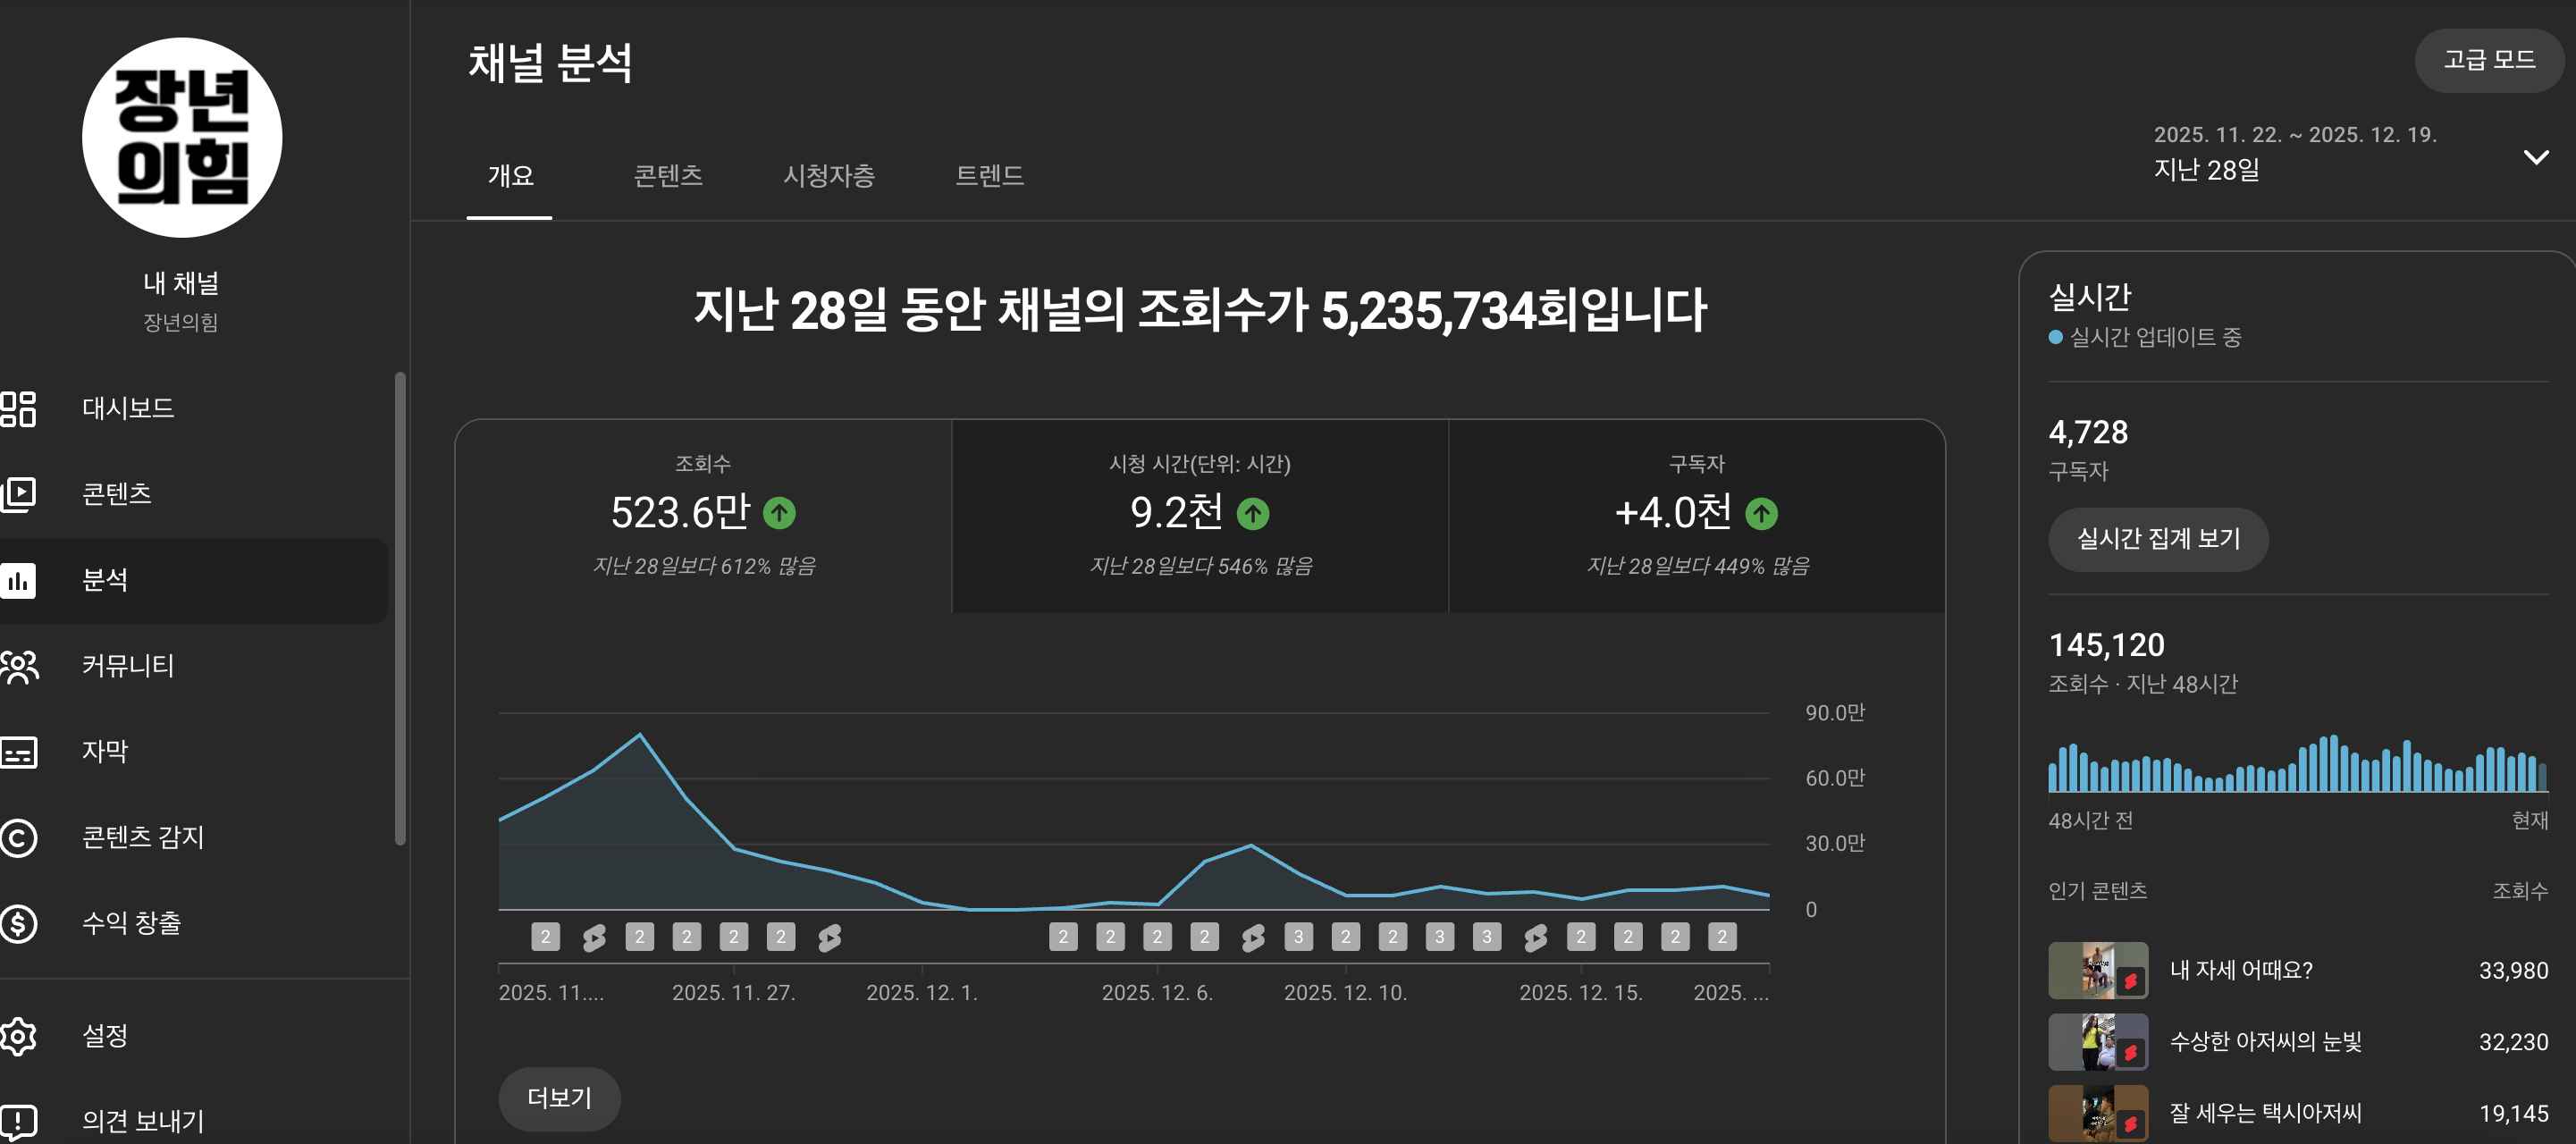Select the 구독자 metric card
This screenshot has width=2576, height=1144.
tap(1696, 516)
